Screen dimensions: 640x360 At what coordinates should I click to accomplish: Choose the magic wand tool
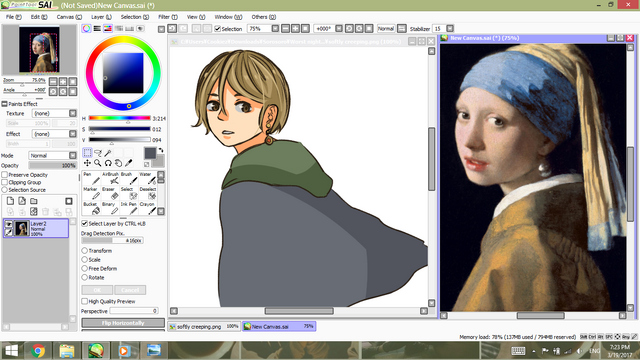pos(108,153)
